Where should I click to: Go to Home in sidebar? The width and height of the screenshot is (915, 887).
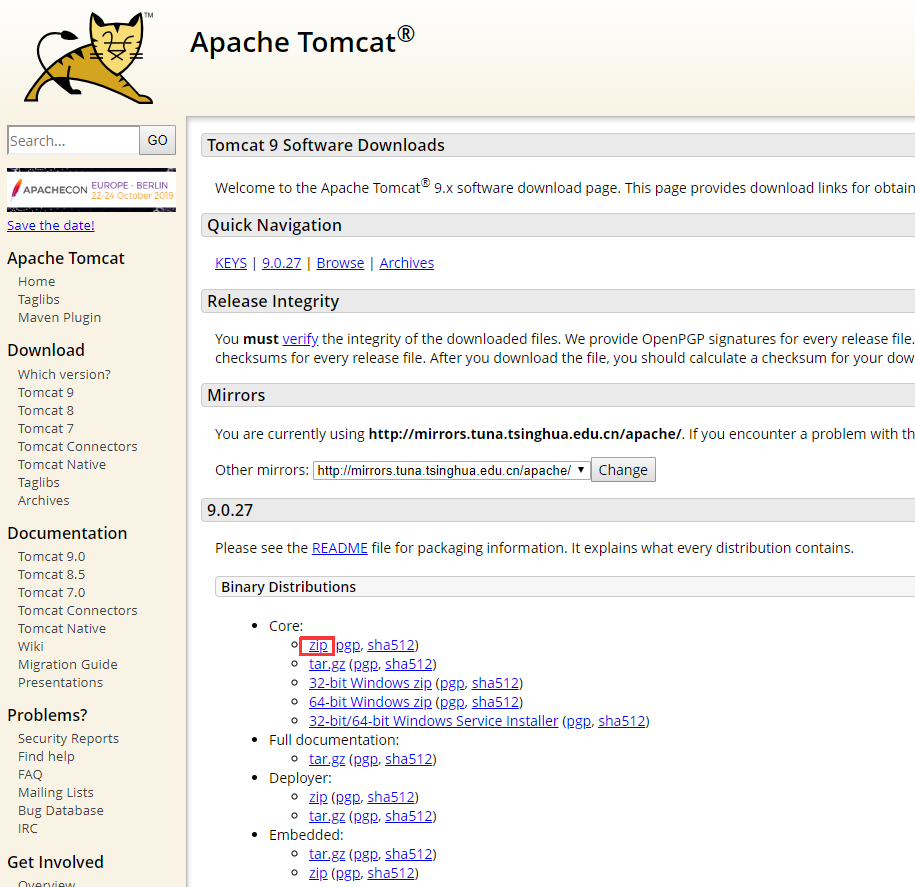(37, 281)
